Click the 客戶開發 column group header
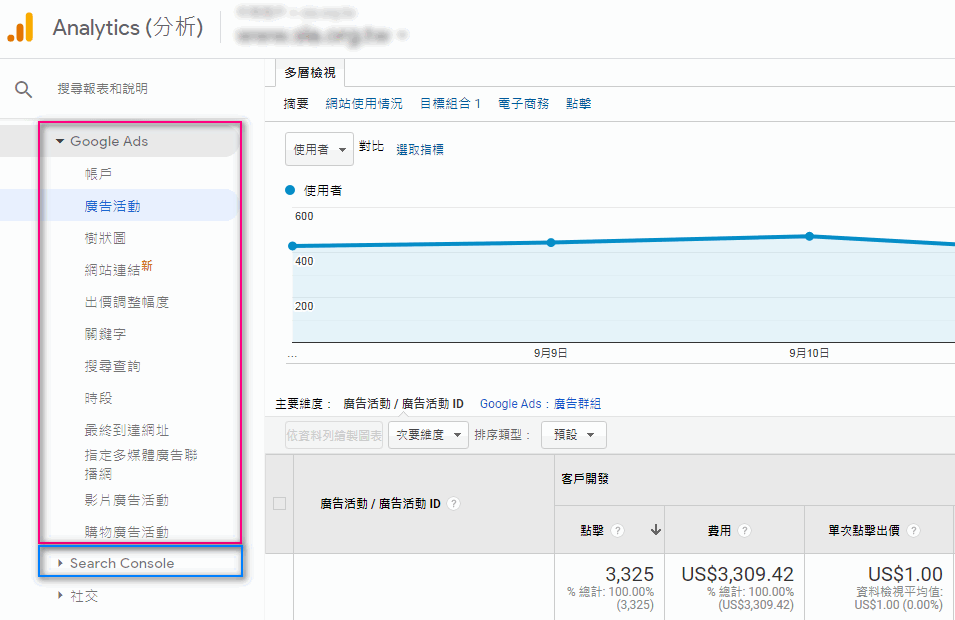The image size is (955, 620). click(585, 479)
